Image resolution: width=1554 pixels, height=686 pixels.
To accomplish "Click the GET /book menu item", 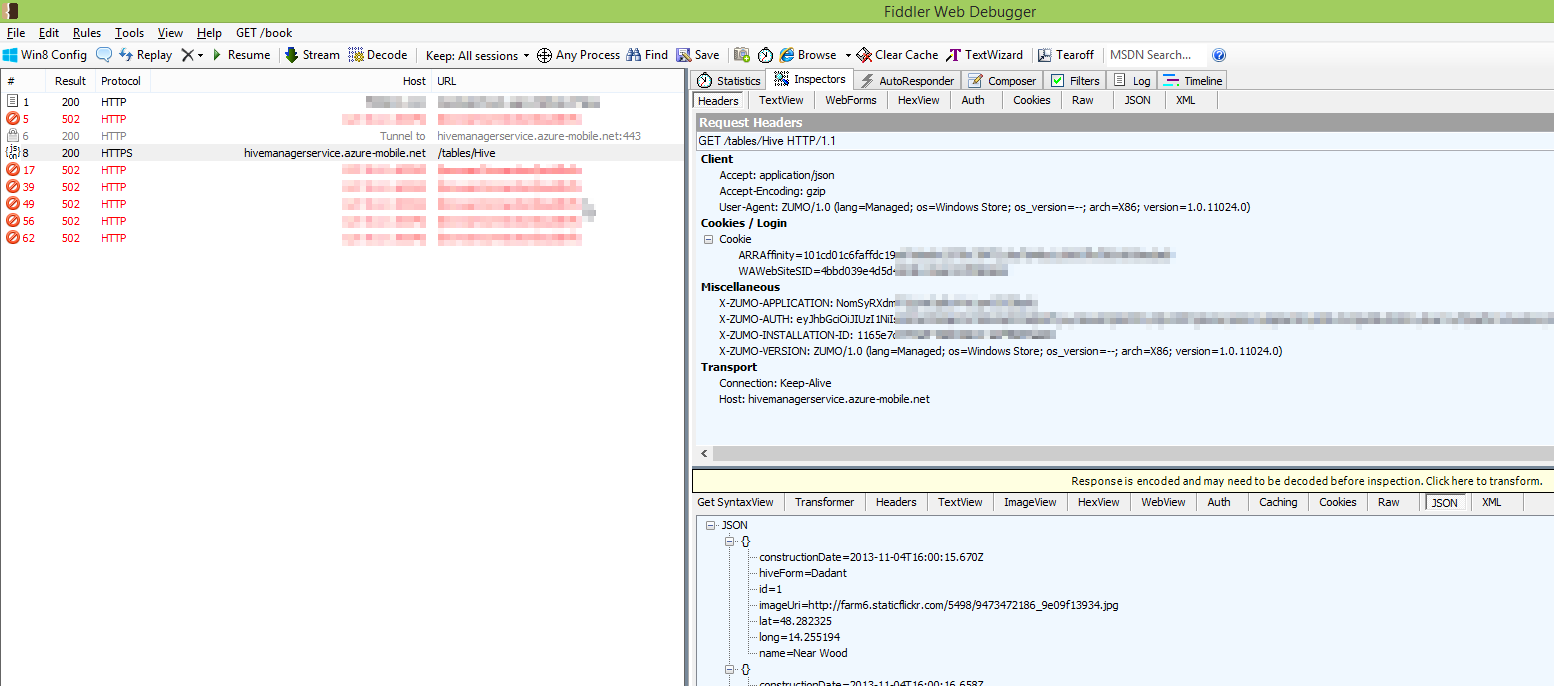I will click(x=264, y=33).
